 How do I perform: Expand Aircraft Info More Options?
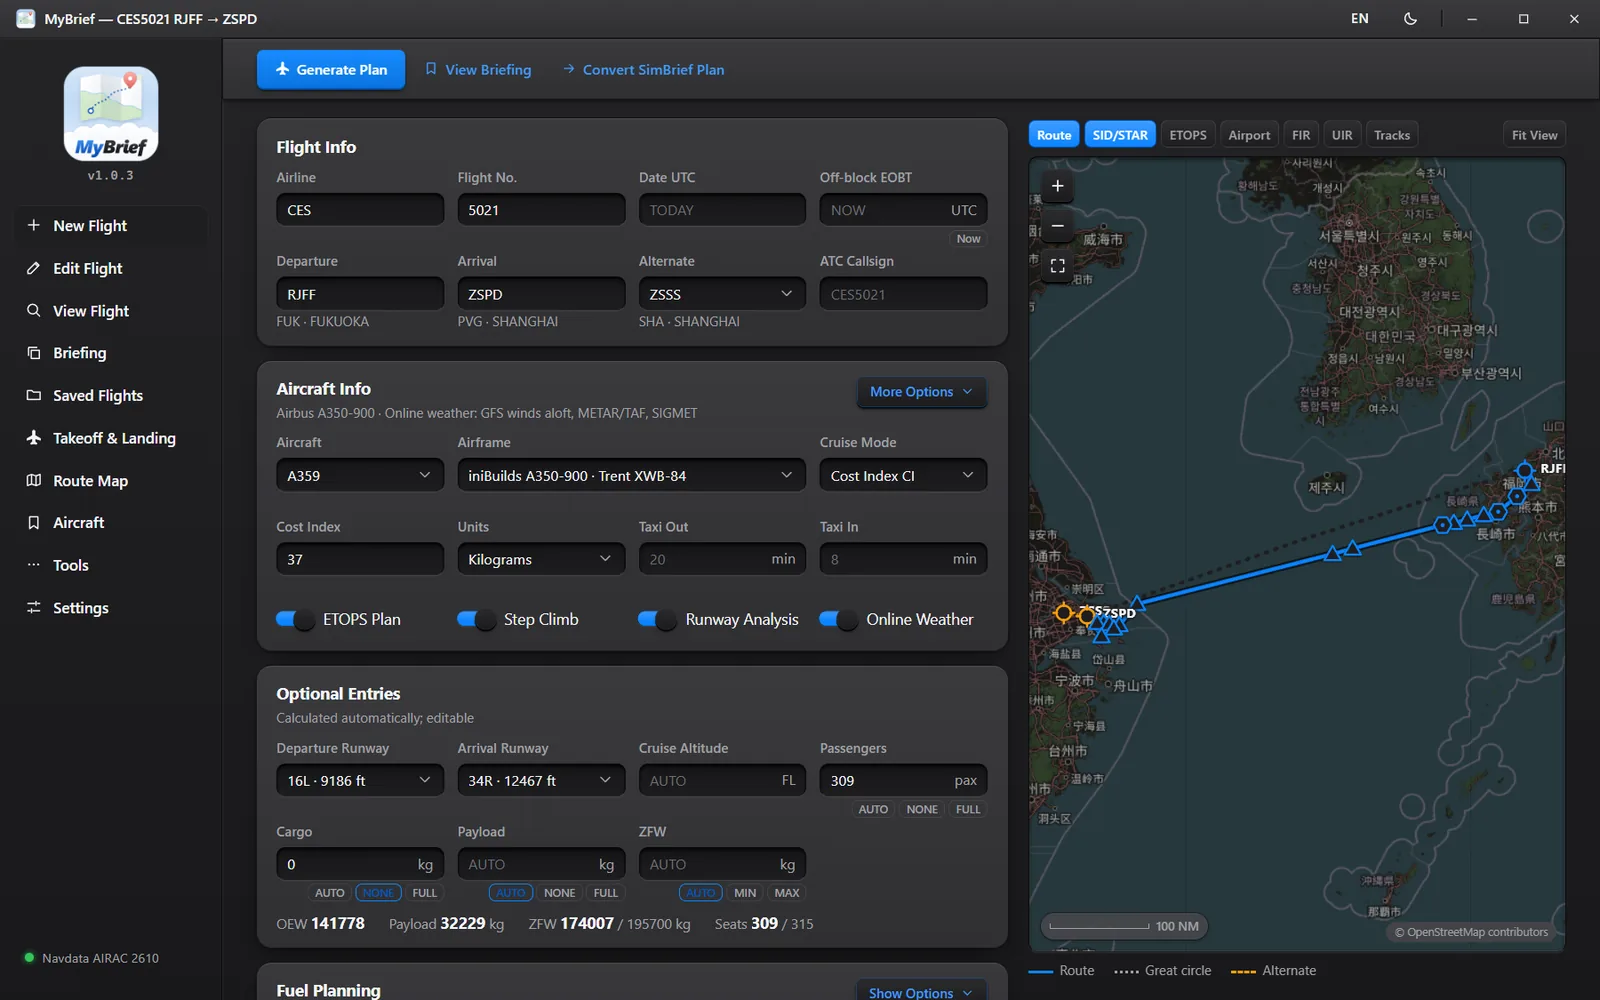click(x=921, y=392)
